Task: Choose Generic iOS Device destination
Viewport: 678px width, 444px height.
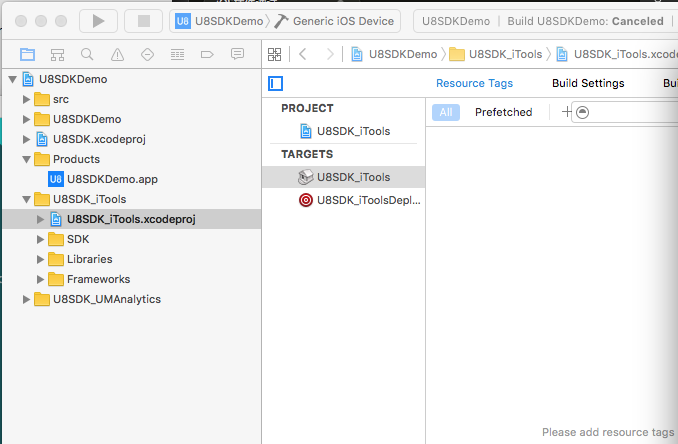Action: 335,21
